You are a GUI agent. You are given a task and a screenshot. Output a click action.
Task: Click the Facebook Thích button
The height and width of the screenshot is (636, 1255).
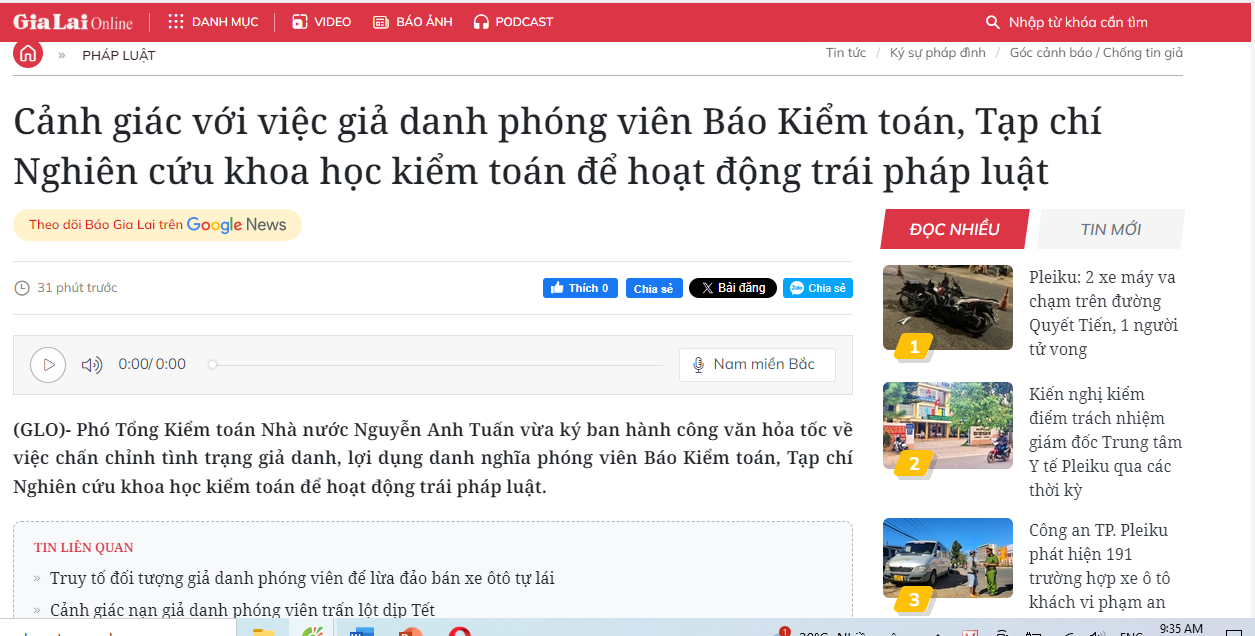pos(580,288)
